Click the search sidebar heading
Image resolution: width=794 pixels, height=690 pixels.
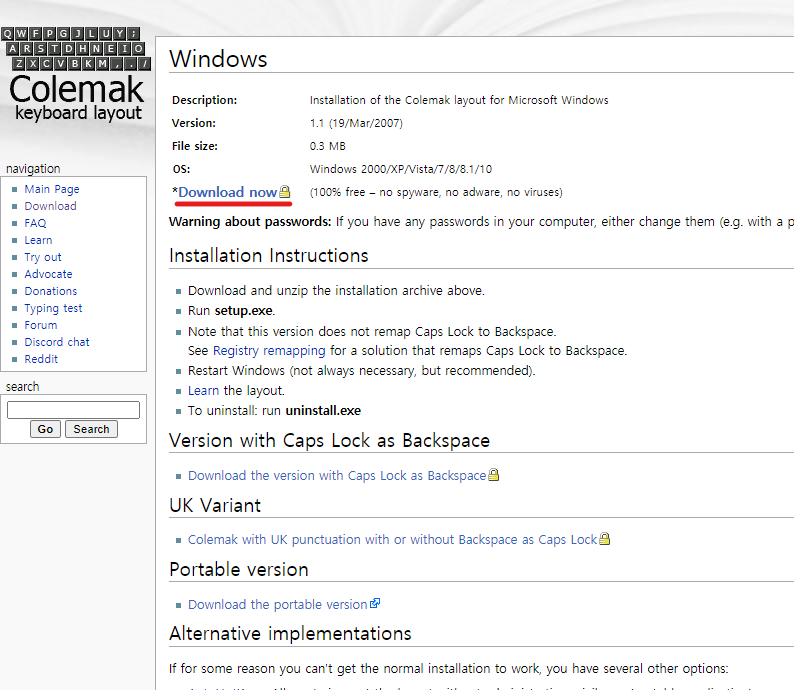[22, 386]
